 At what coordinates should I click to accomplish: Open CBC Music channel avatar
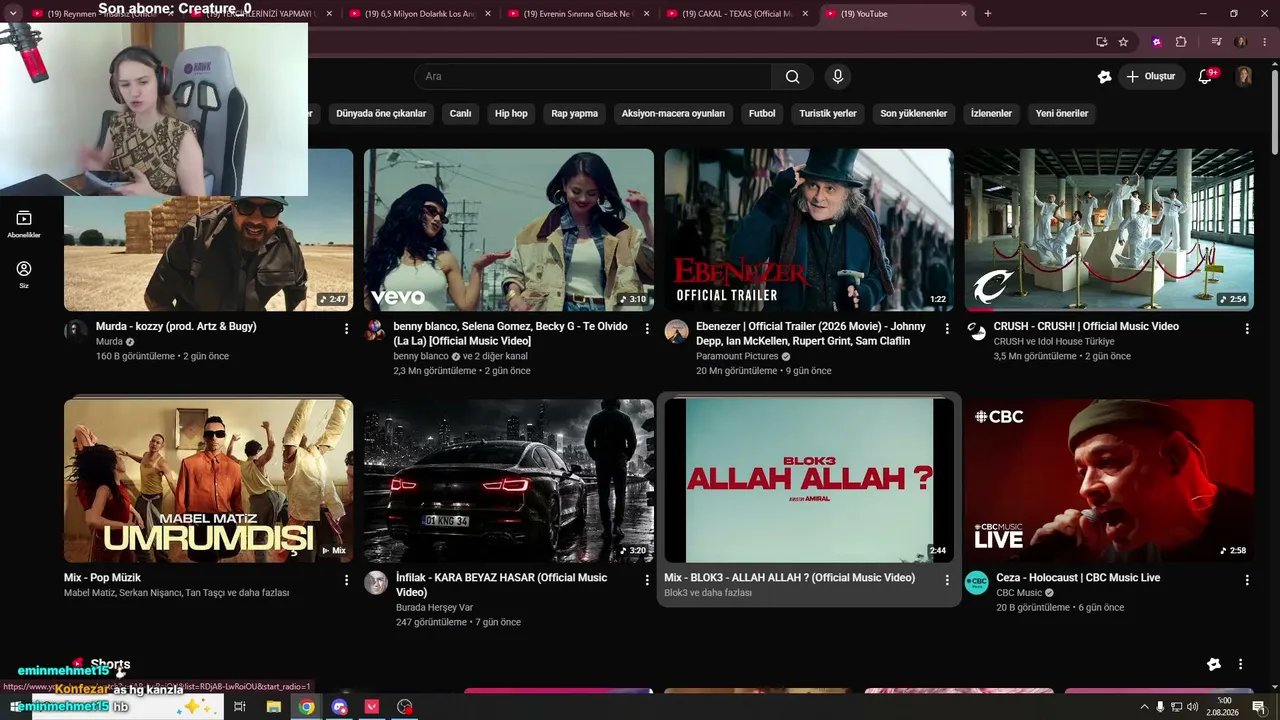[x=976, y=582]
